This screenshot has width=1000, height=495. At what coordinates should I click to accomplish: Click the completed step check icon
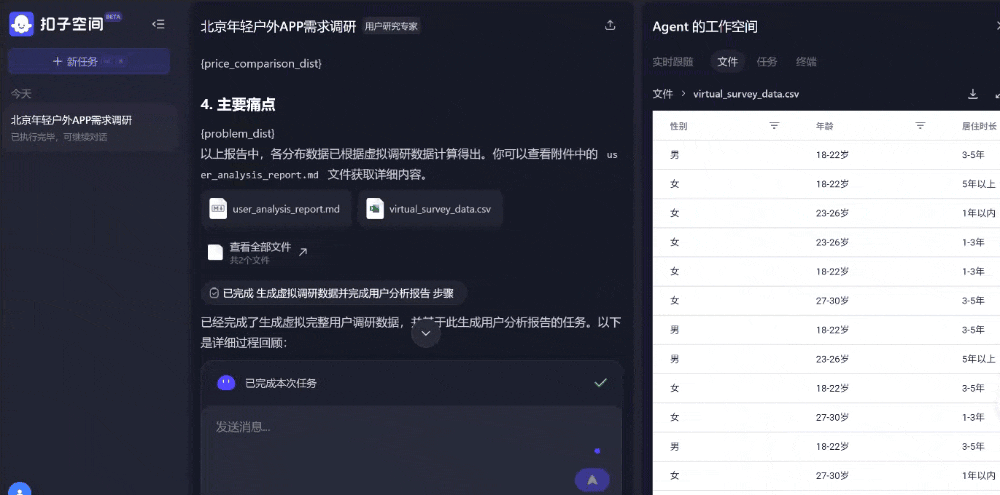coord(214,293)
